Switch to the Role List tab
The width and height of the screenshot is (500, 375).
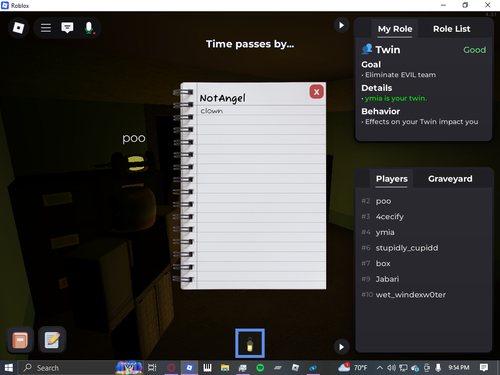tap(452, 29)
